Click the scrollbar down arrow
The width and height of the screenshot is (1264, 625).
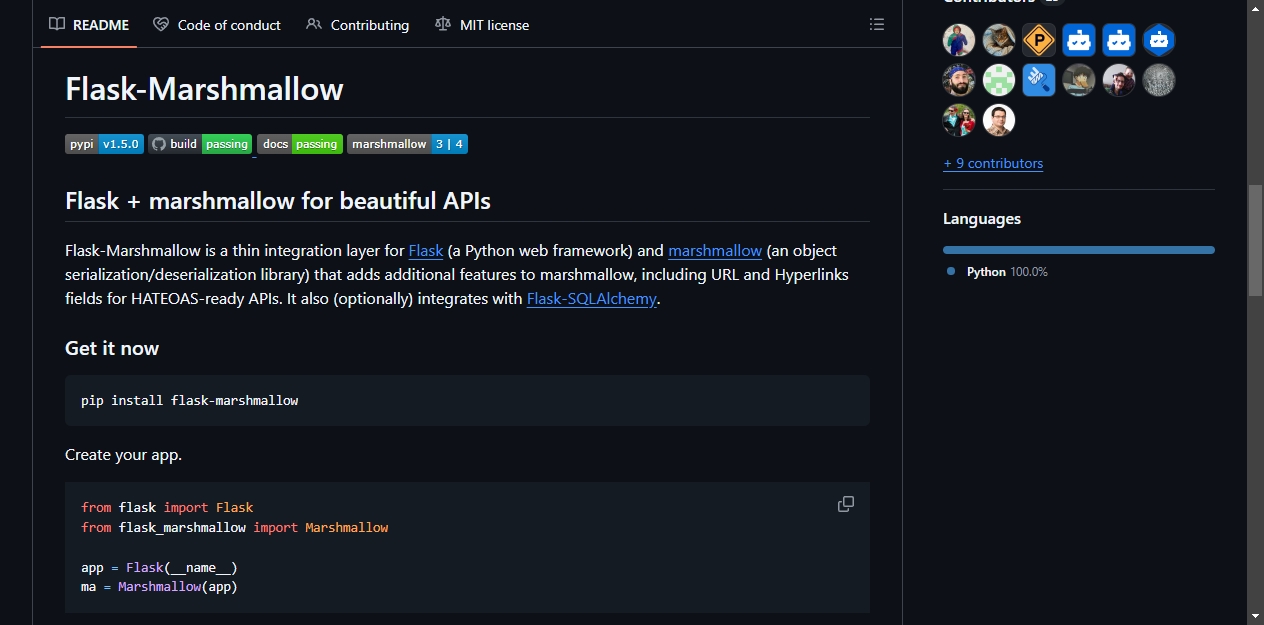pos(1255,615)
